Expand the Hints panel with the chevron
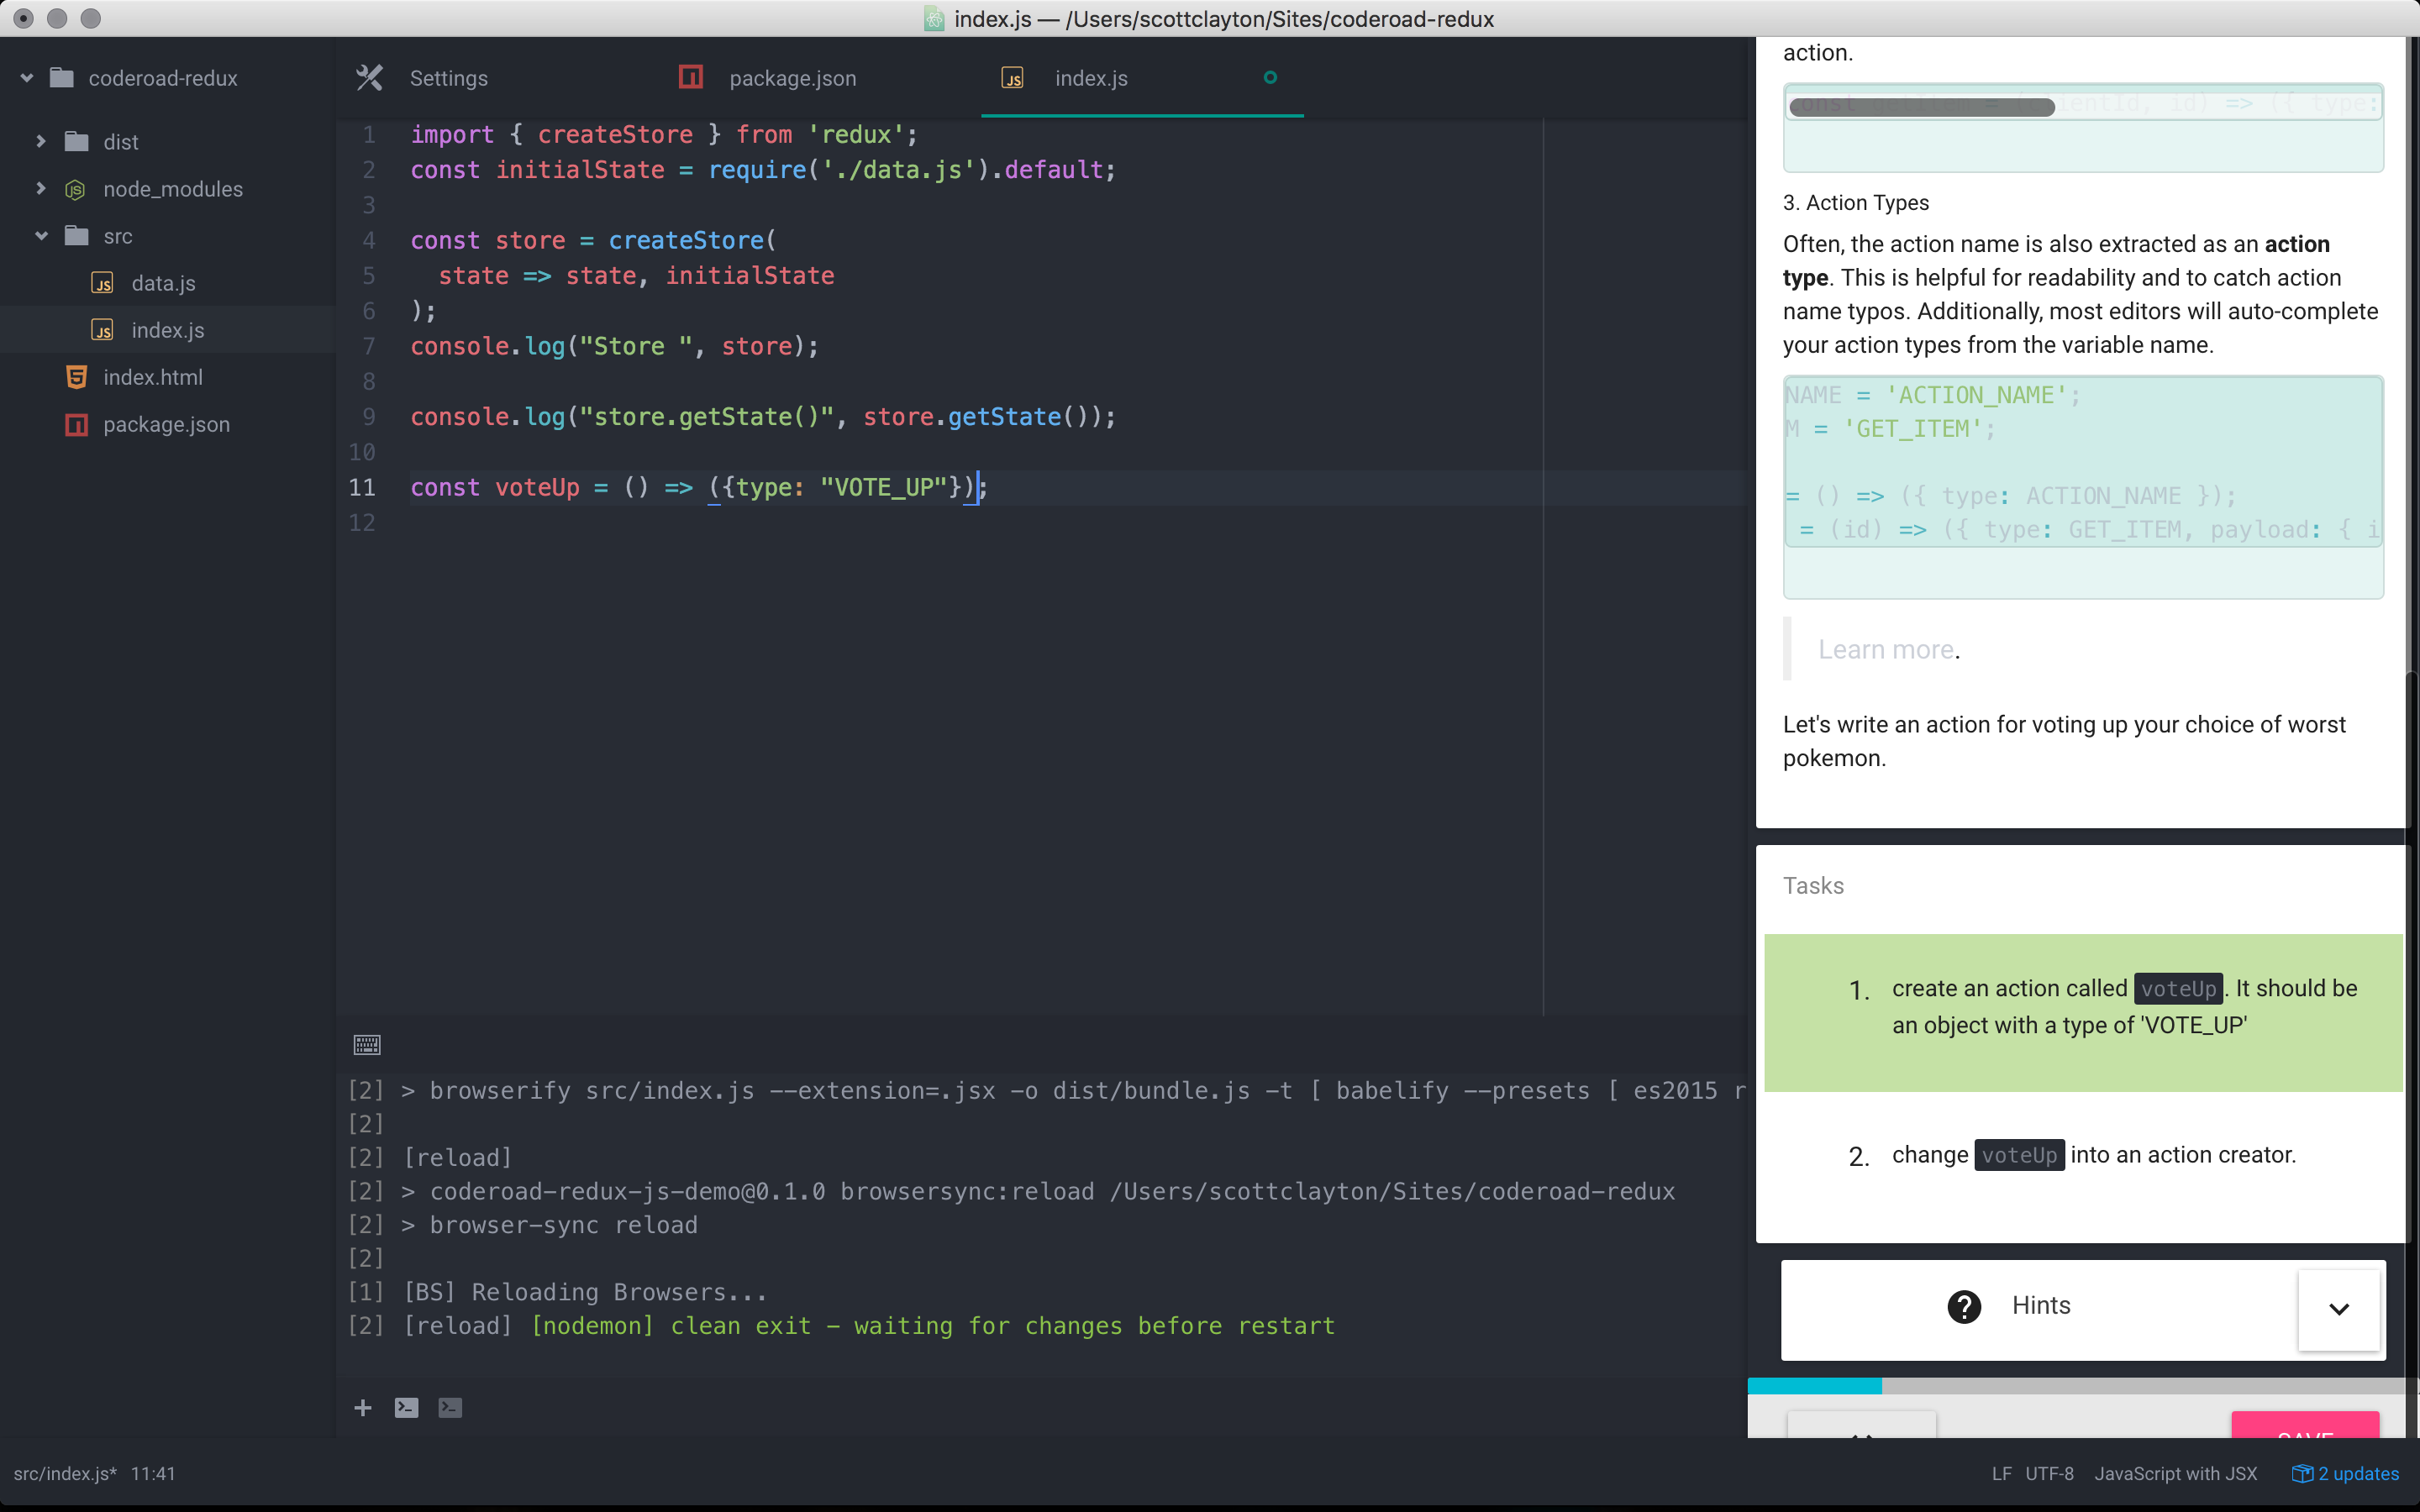This screenshot has width=2420, height=1512. click(x=2338, y=1309)
